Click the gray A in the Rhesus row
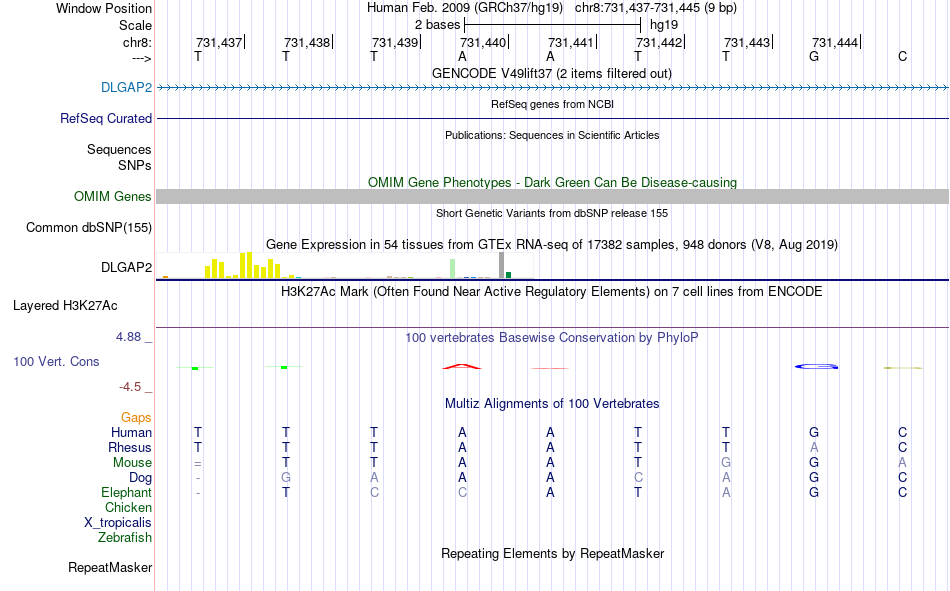950x591 pixels. click(x=814, y=447)
